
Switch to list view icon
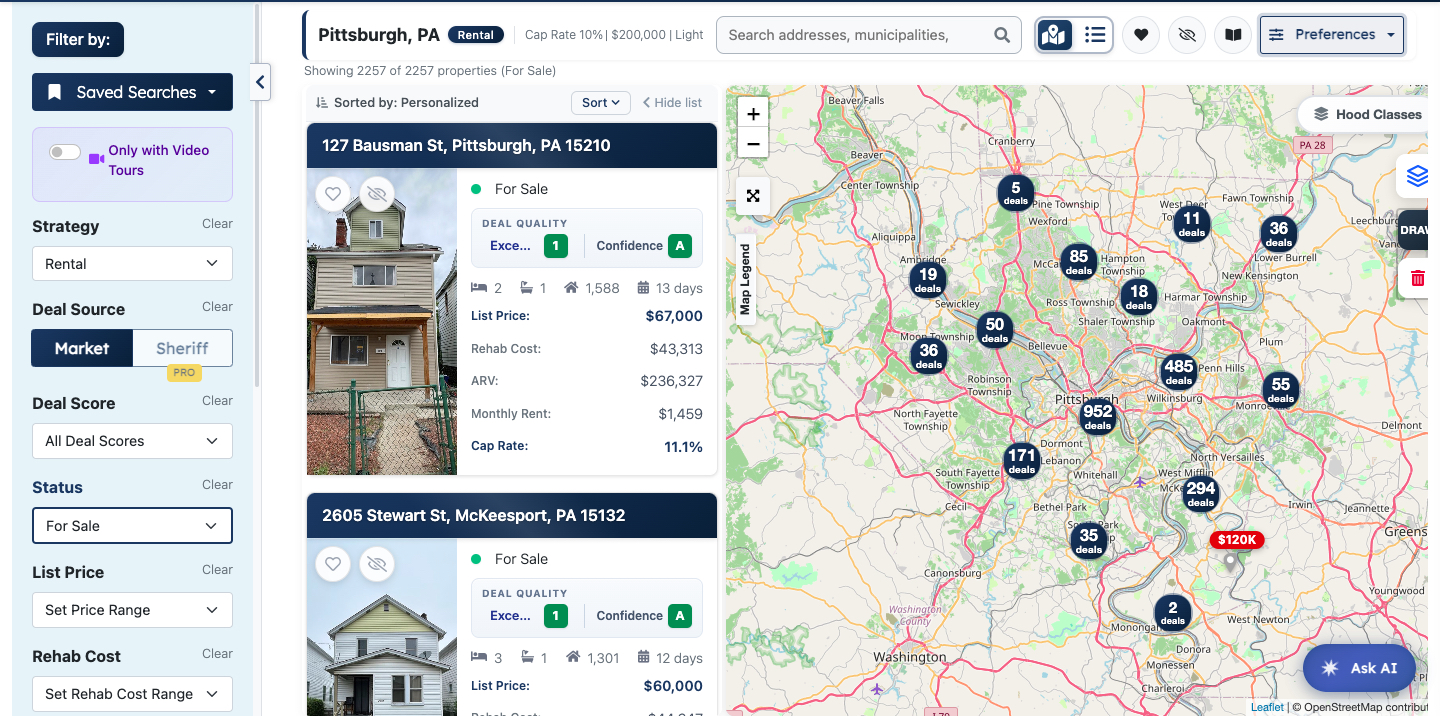[x=1094, y=35]
